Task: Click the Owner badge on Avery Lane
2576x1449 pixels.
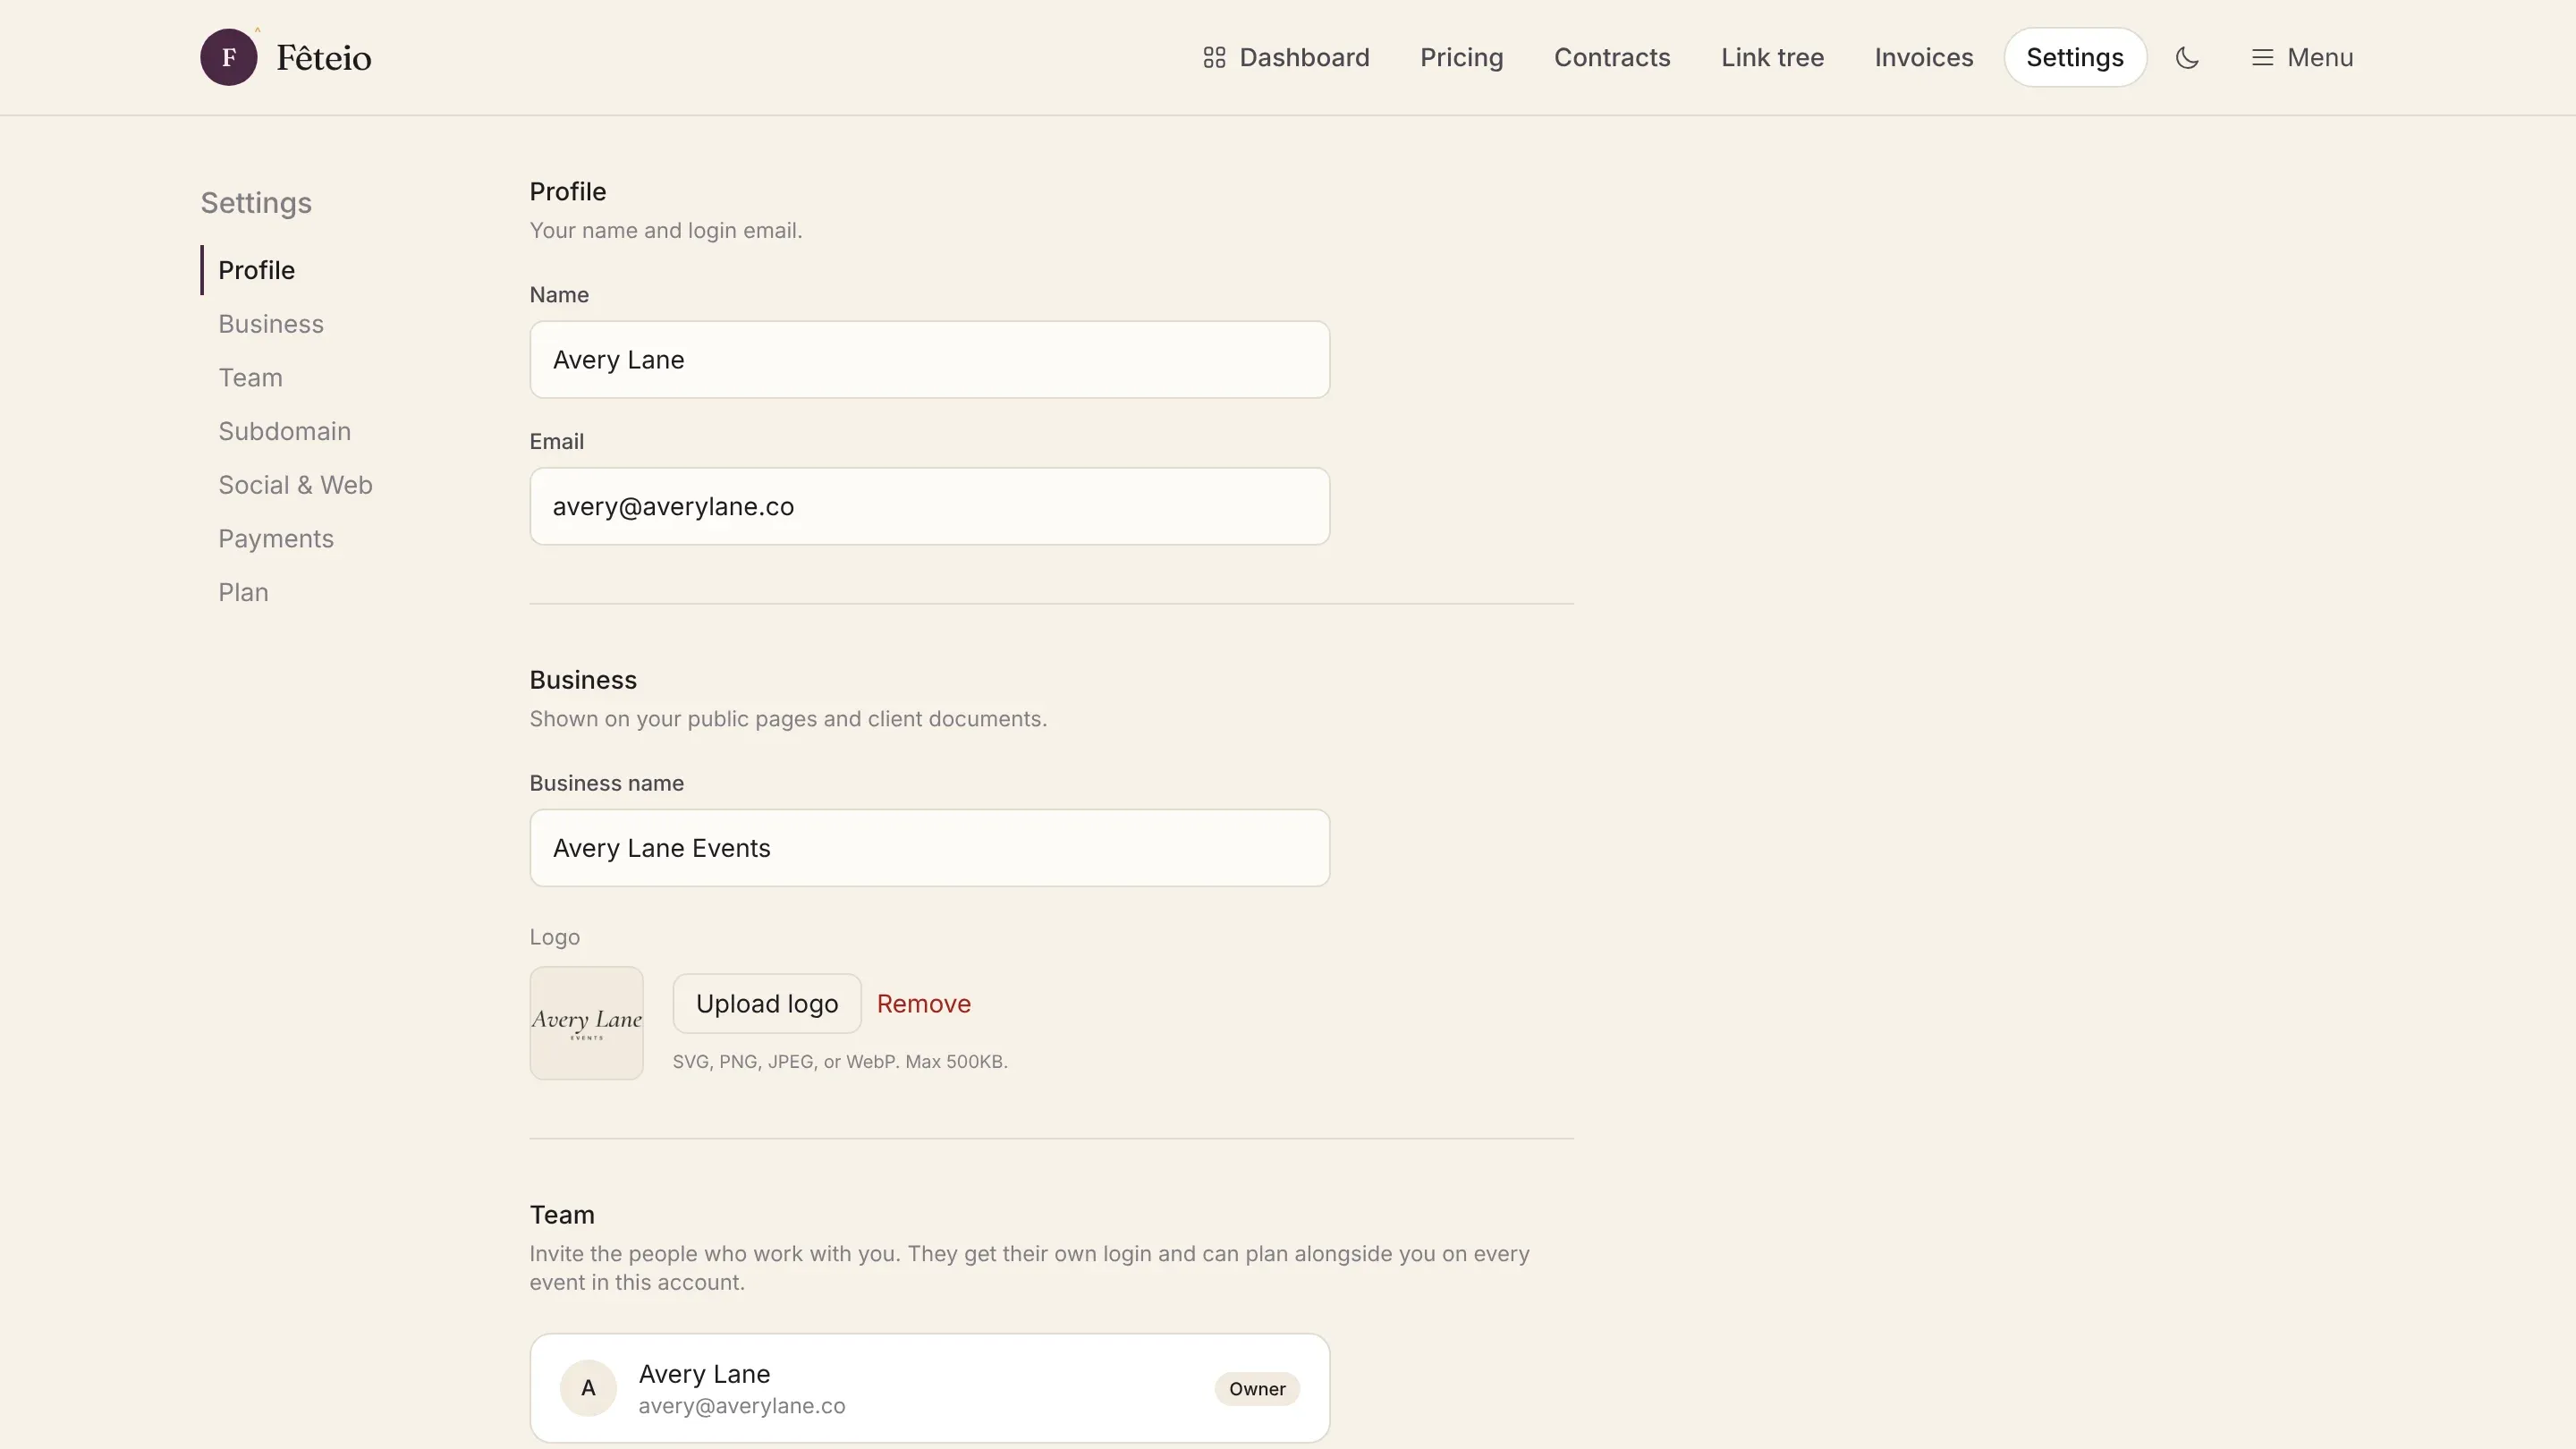Action: [x=1257, y=1388]
